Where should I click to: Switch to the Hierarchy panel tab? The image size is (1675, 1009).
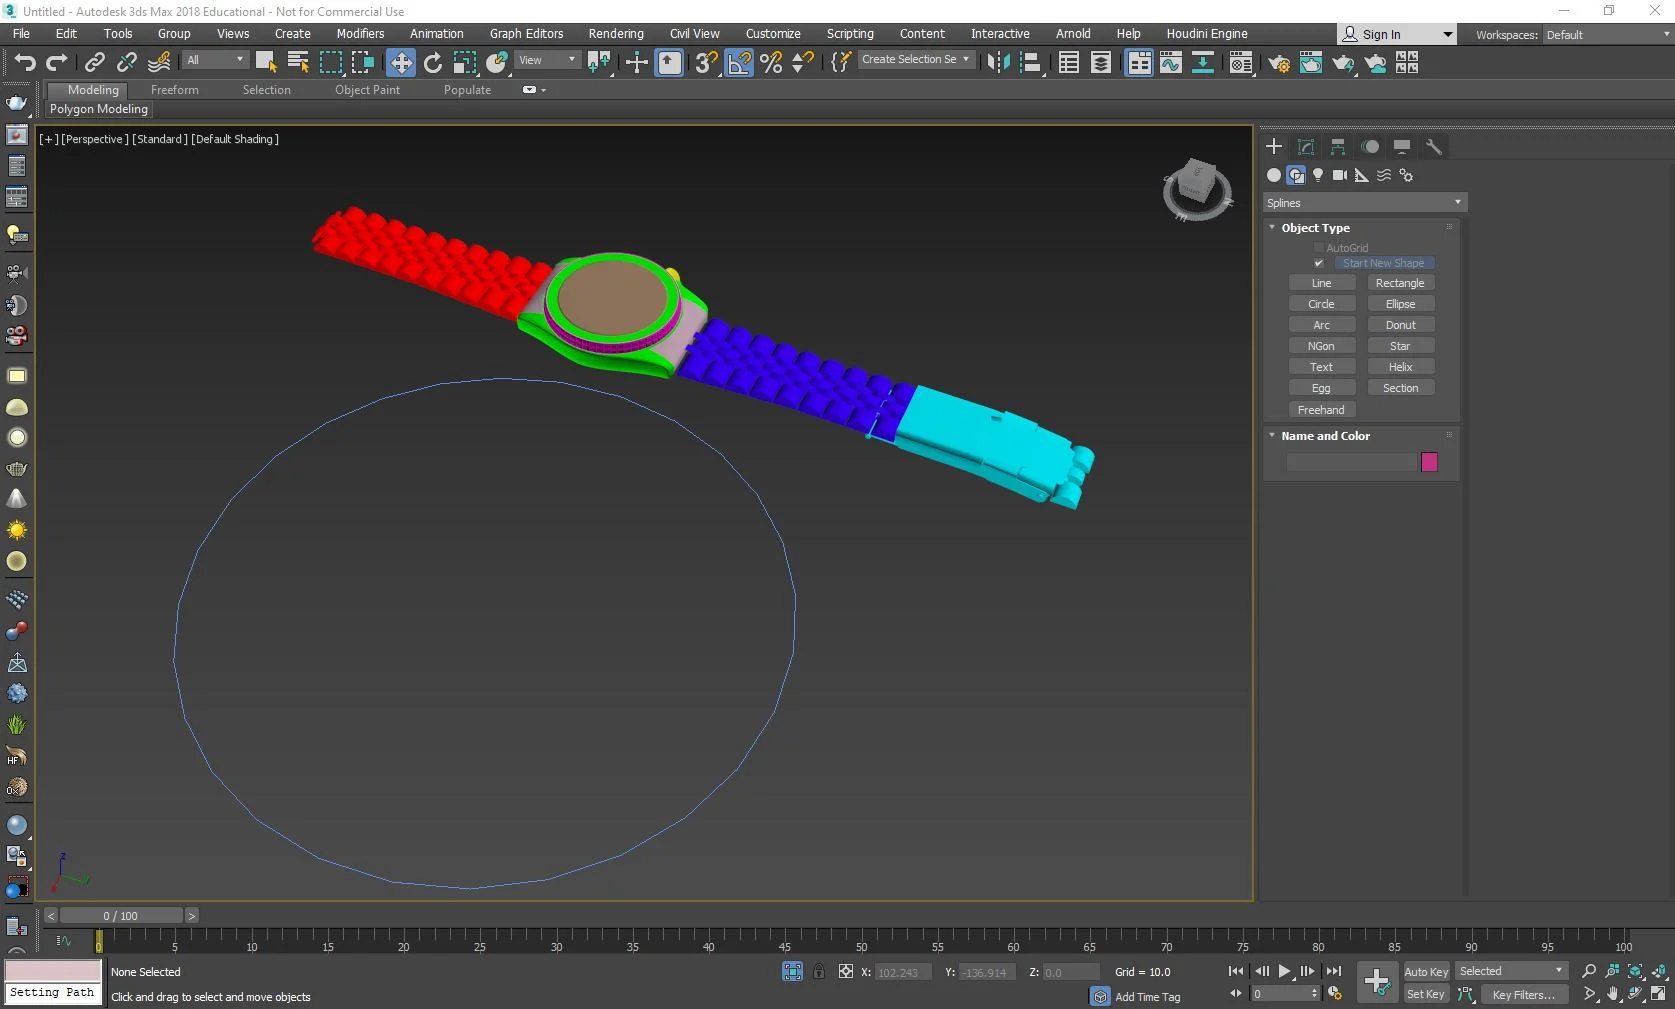click(x=1338, y=147)
